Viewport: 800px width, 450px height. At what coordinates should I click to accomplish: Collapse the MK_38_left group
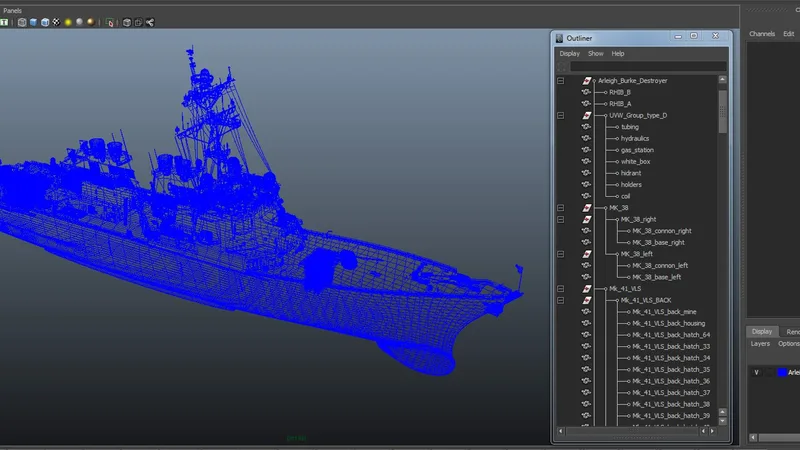(x=561, y=254)
